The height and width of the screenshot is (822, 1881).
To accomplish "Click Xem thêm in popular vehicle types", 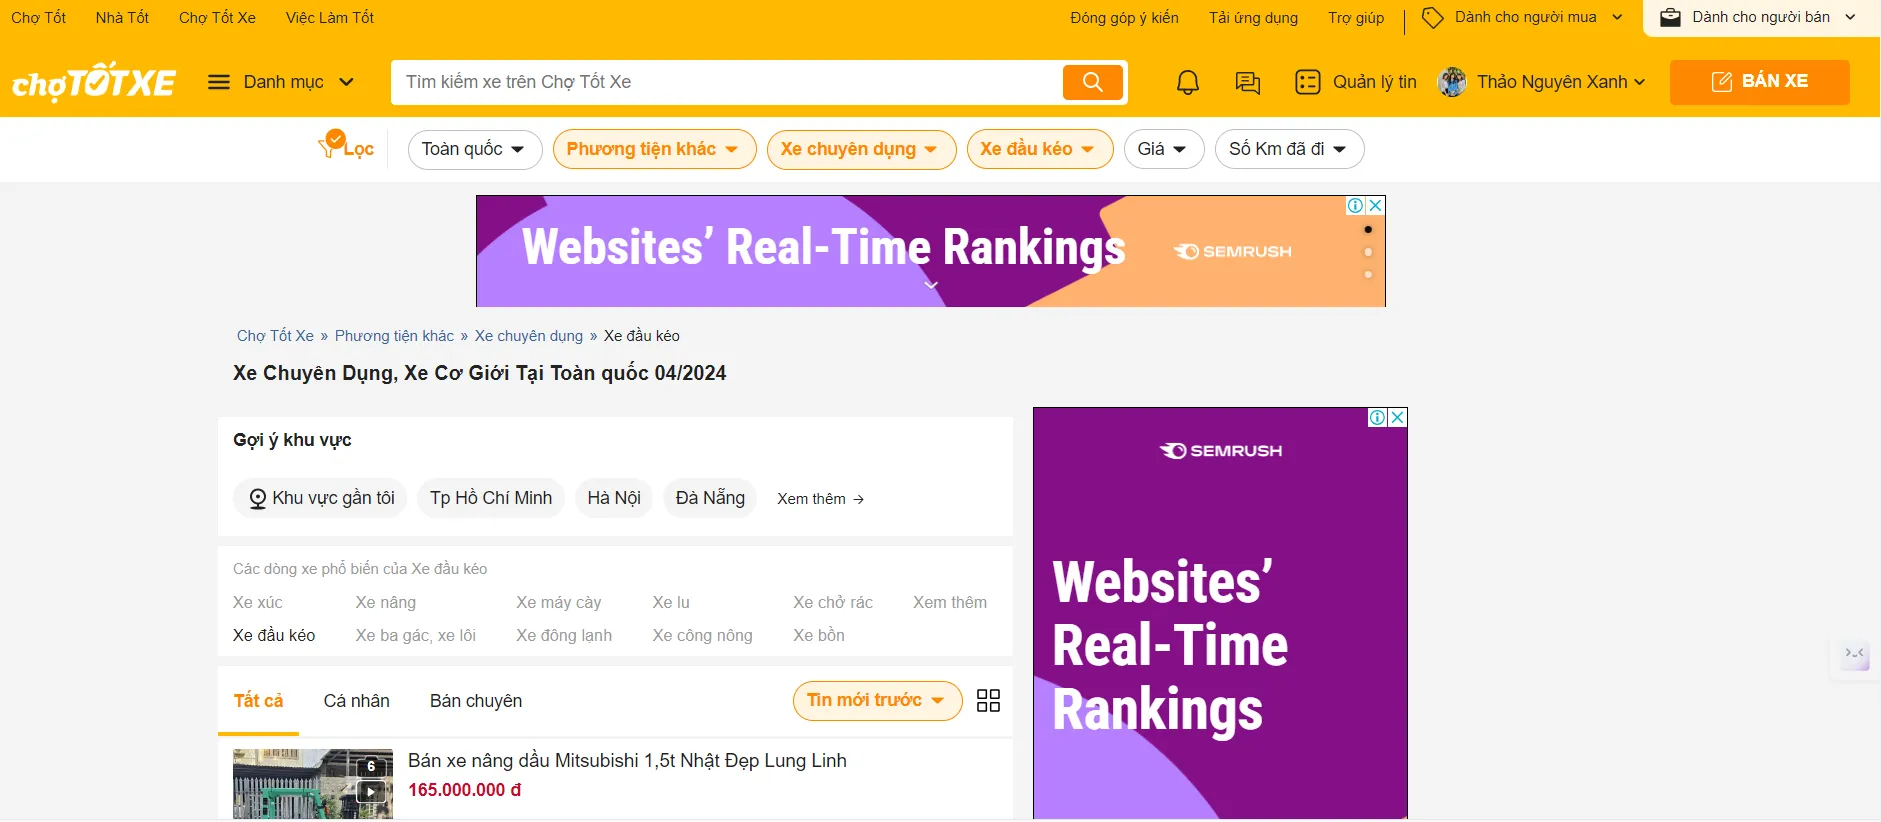I will click(x=950, y=602).
